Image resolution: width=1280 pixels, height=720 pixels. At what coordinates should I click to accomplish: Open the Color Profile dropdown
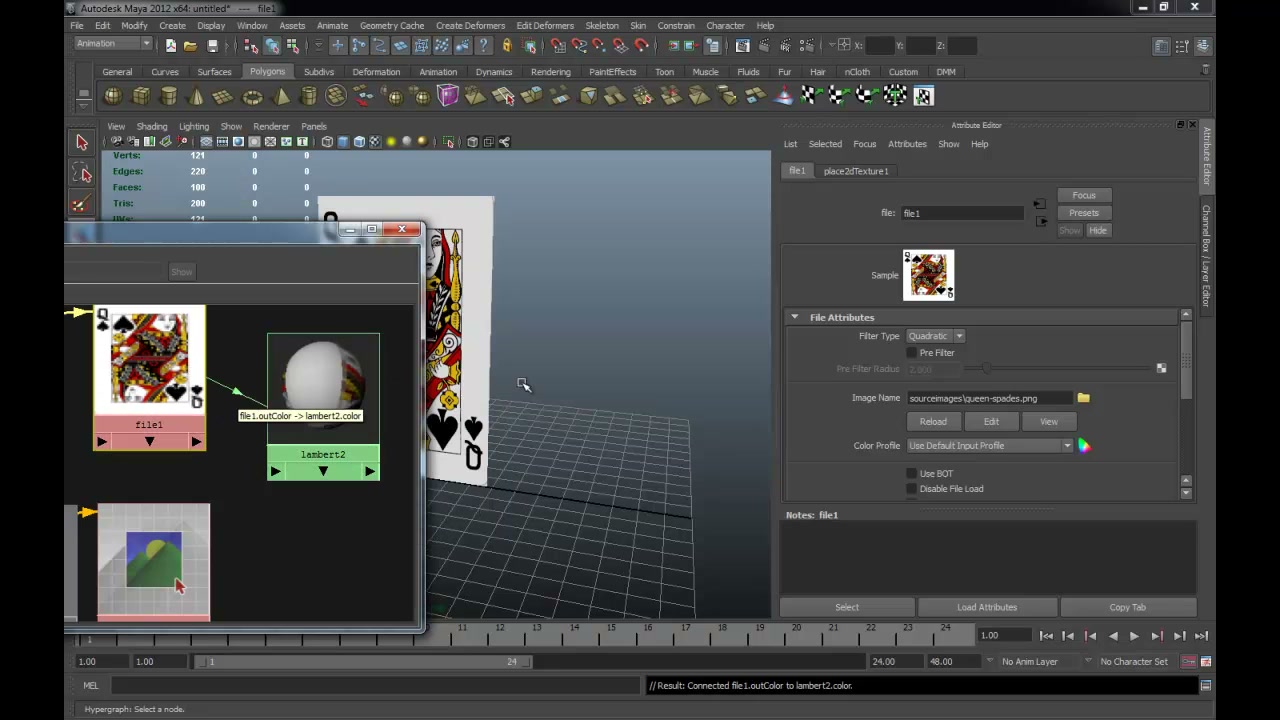989,446
